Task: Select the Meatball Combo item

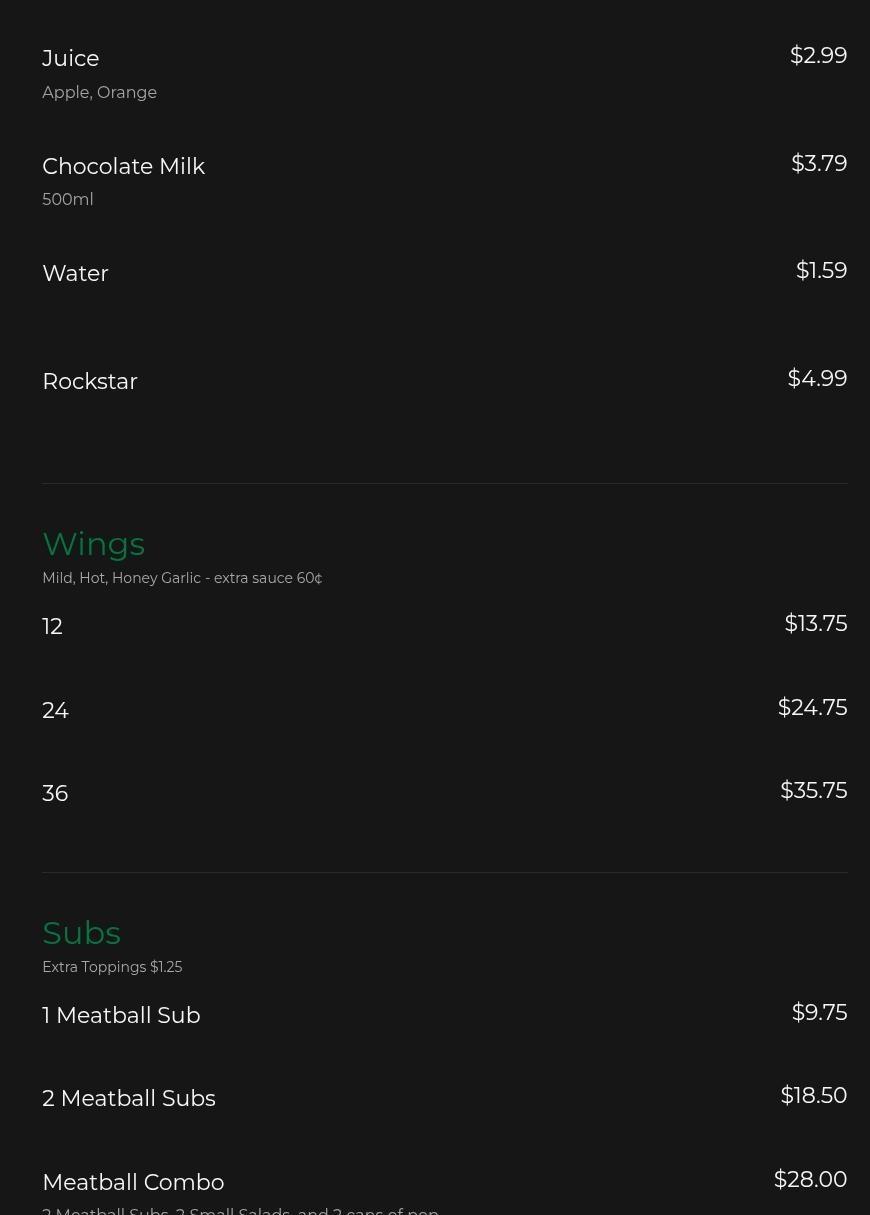Action: click(133, 1183)
